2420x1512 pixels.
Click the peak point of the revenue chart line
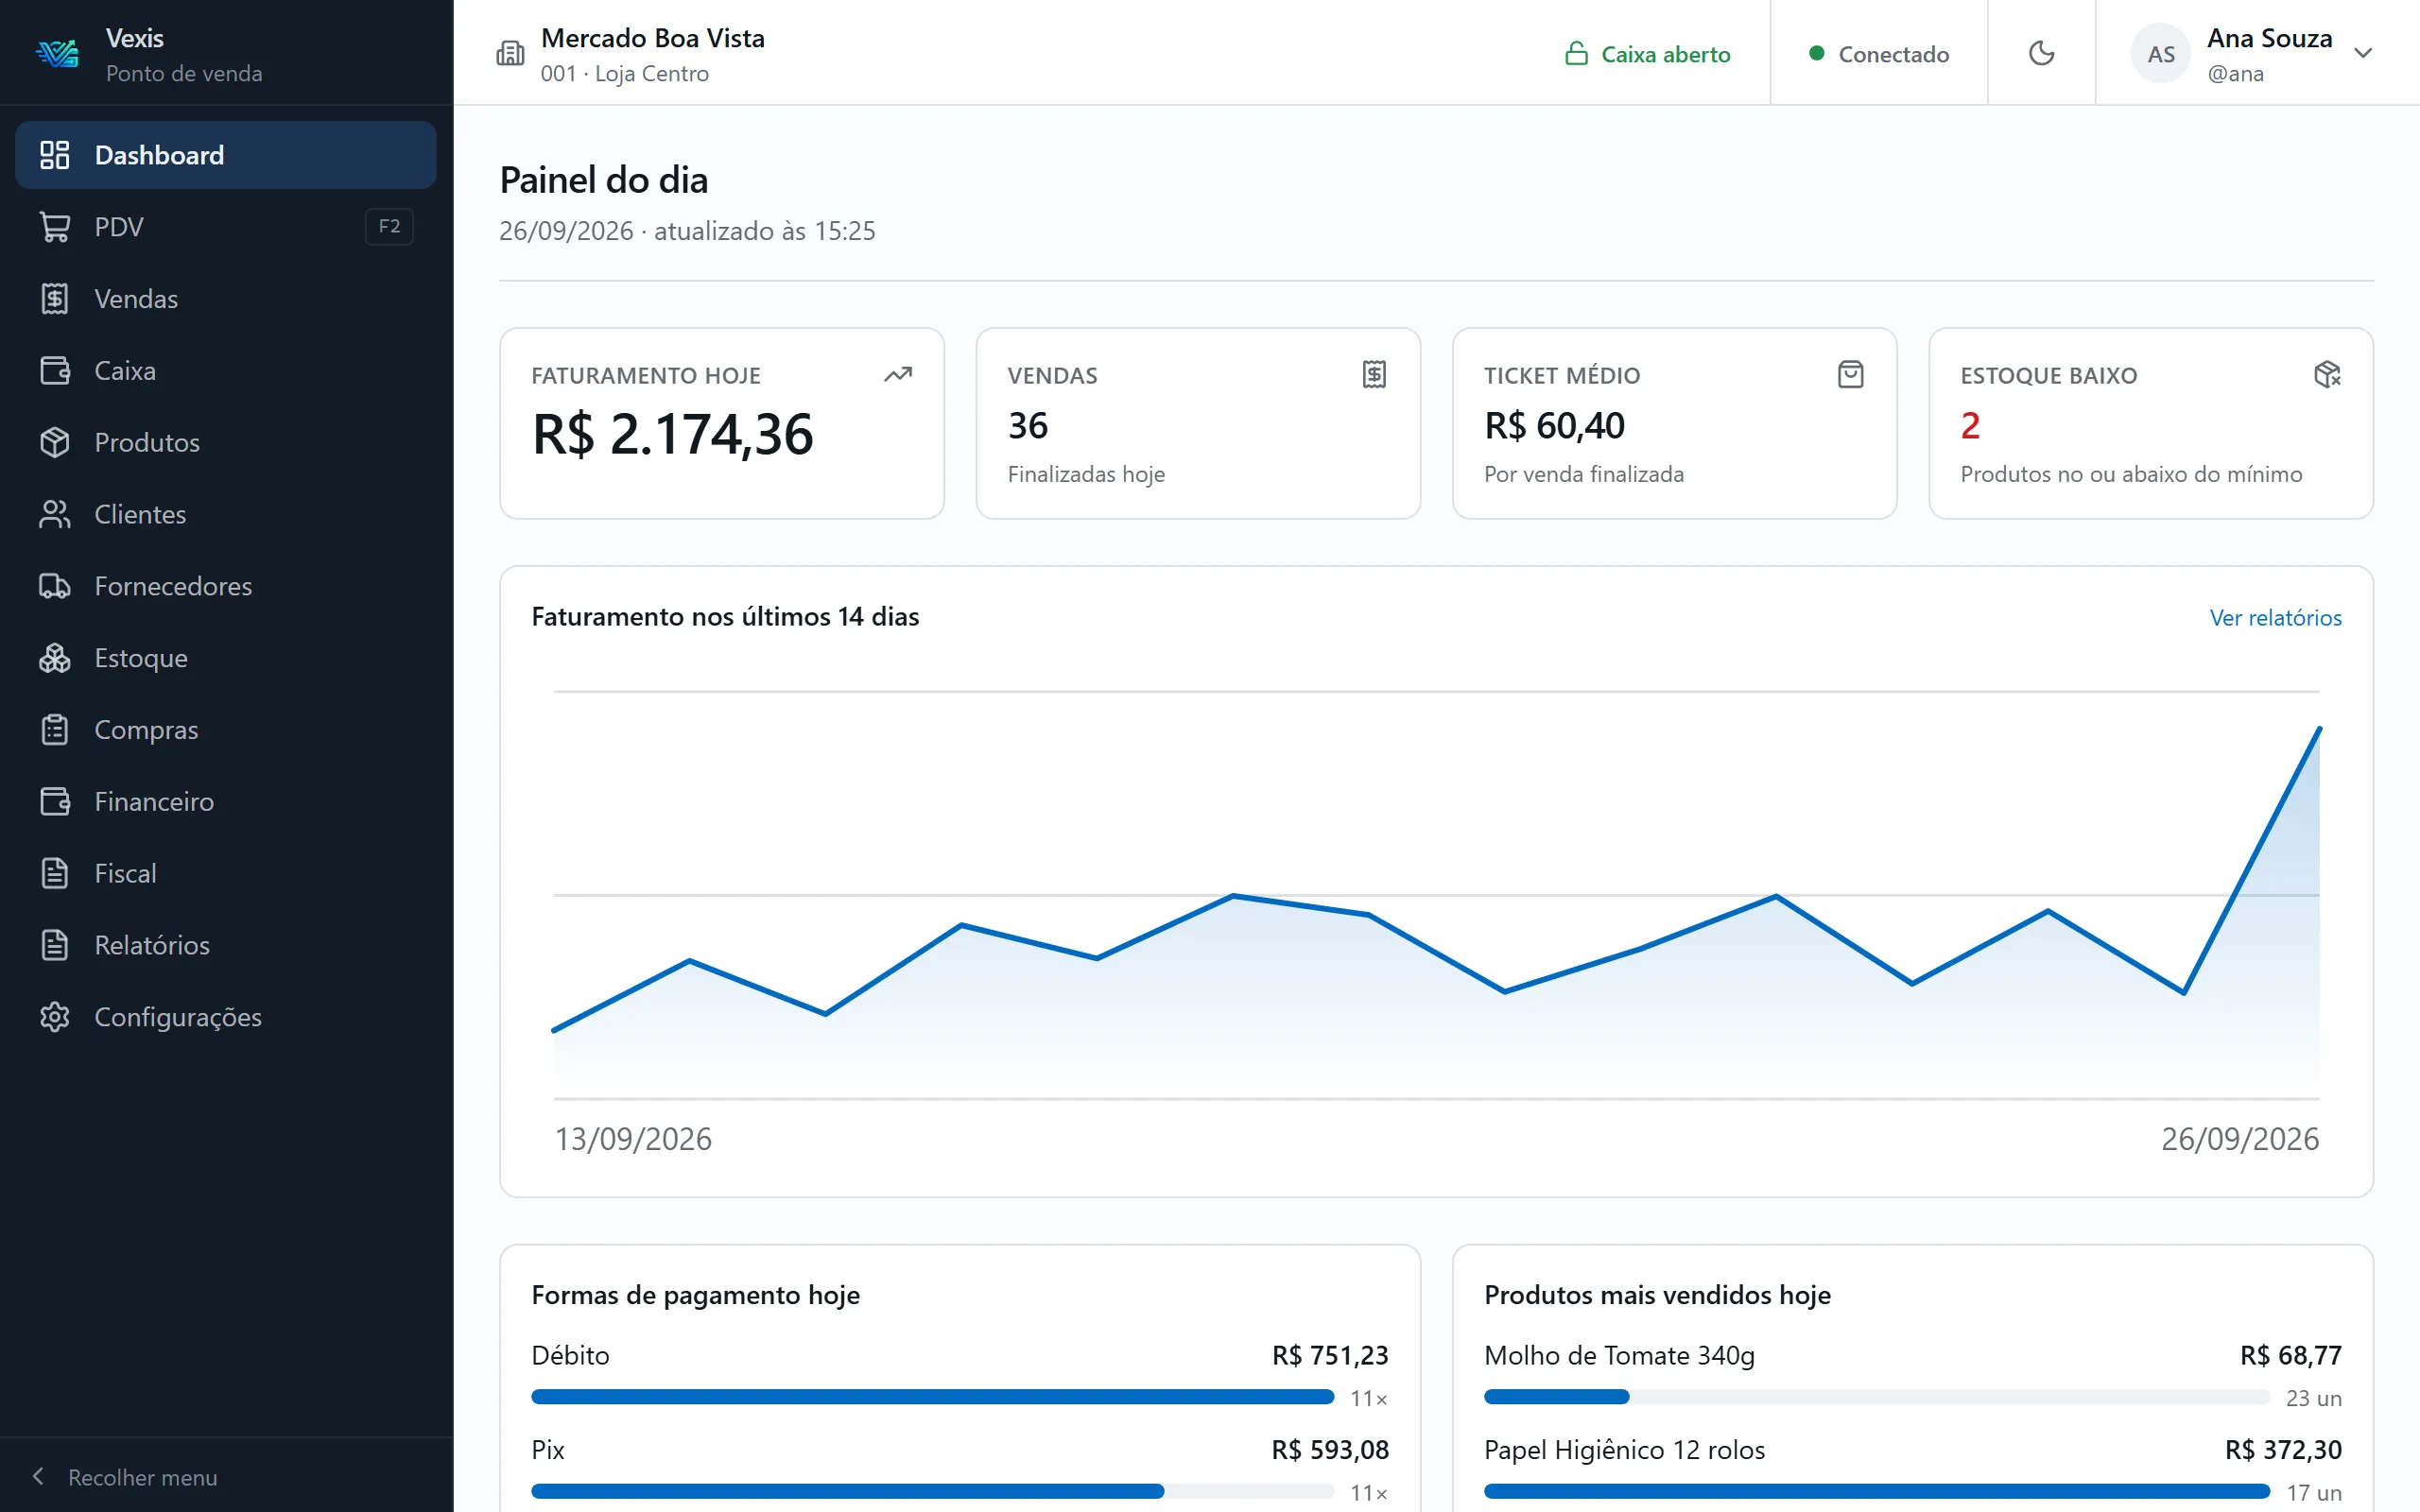click(2319, 729)
